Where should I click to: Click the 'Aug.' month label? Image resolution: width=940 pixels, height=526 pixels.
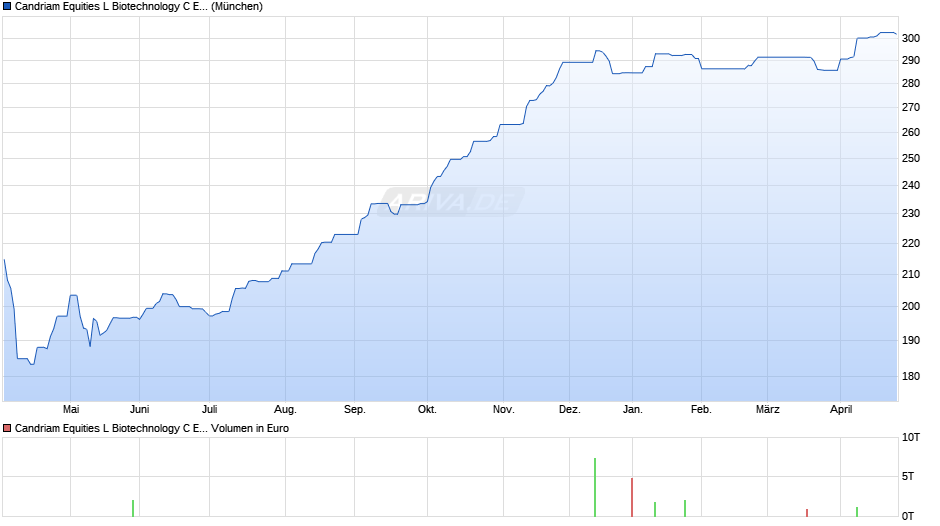[x=285, y=409]
